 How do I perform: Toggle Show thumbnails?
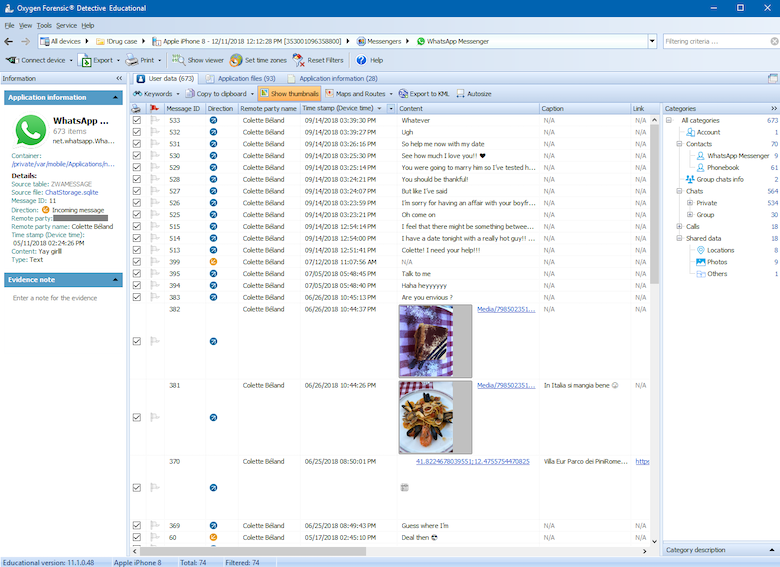point(289,94)
